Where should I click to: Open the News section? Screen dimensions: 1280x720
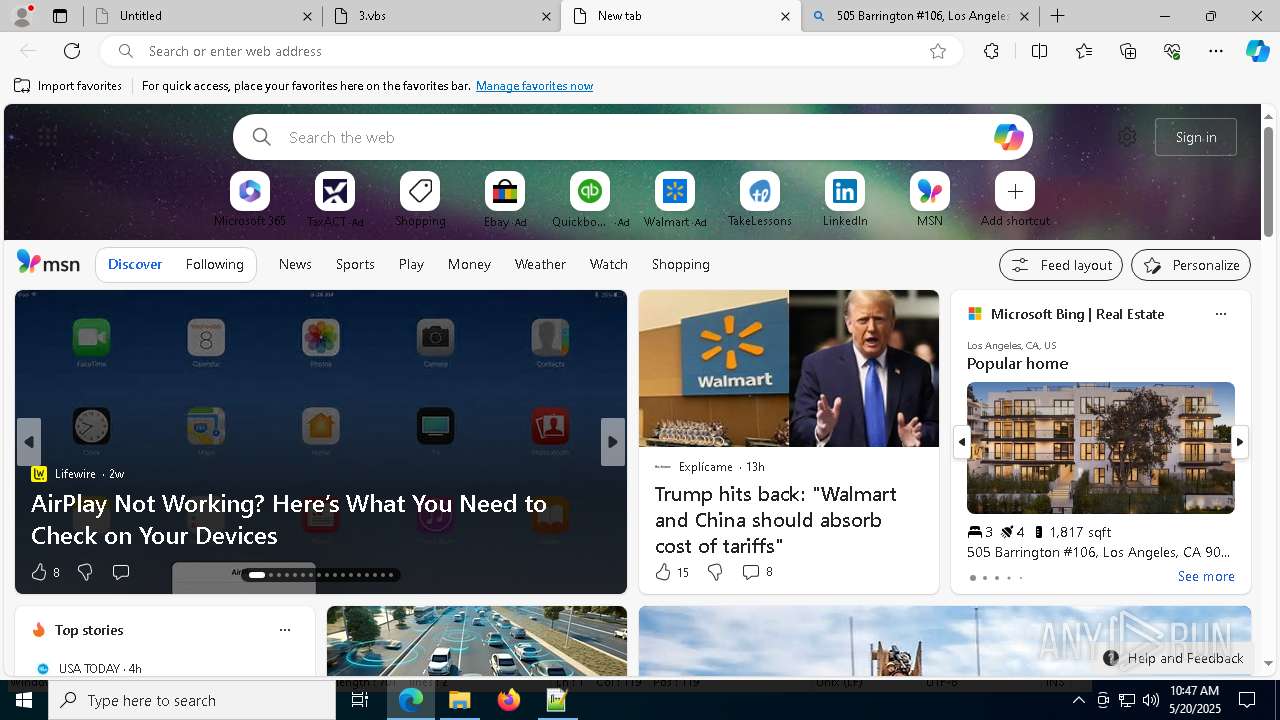295,265
